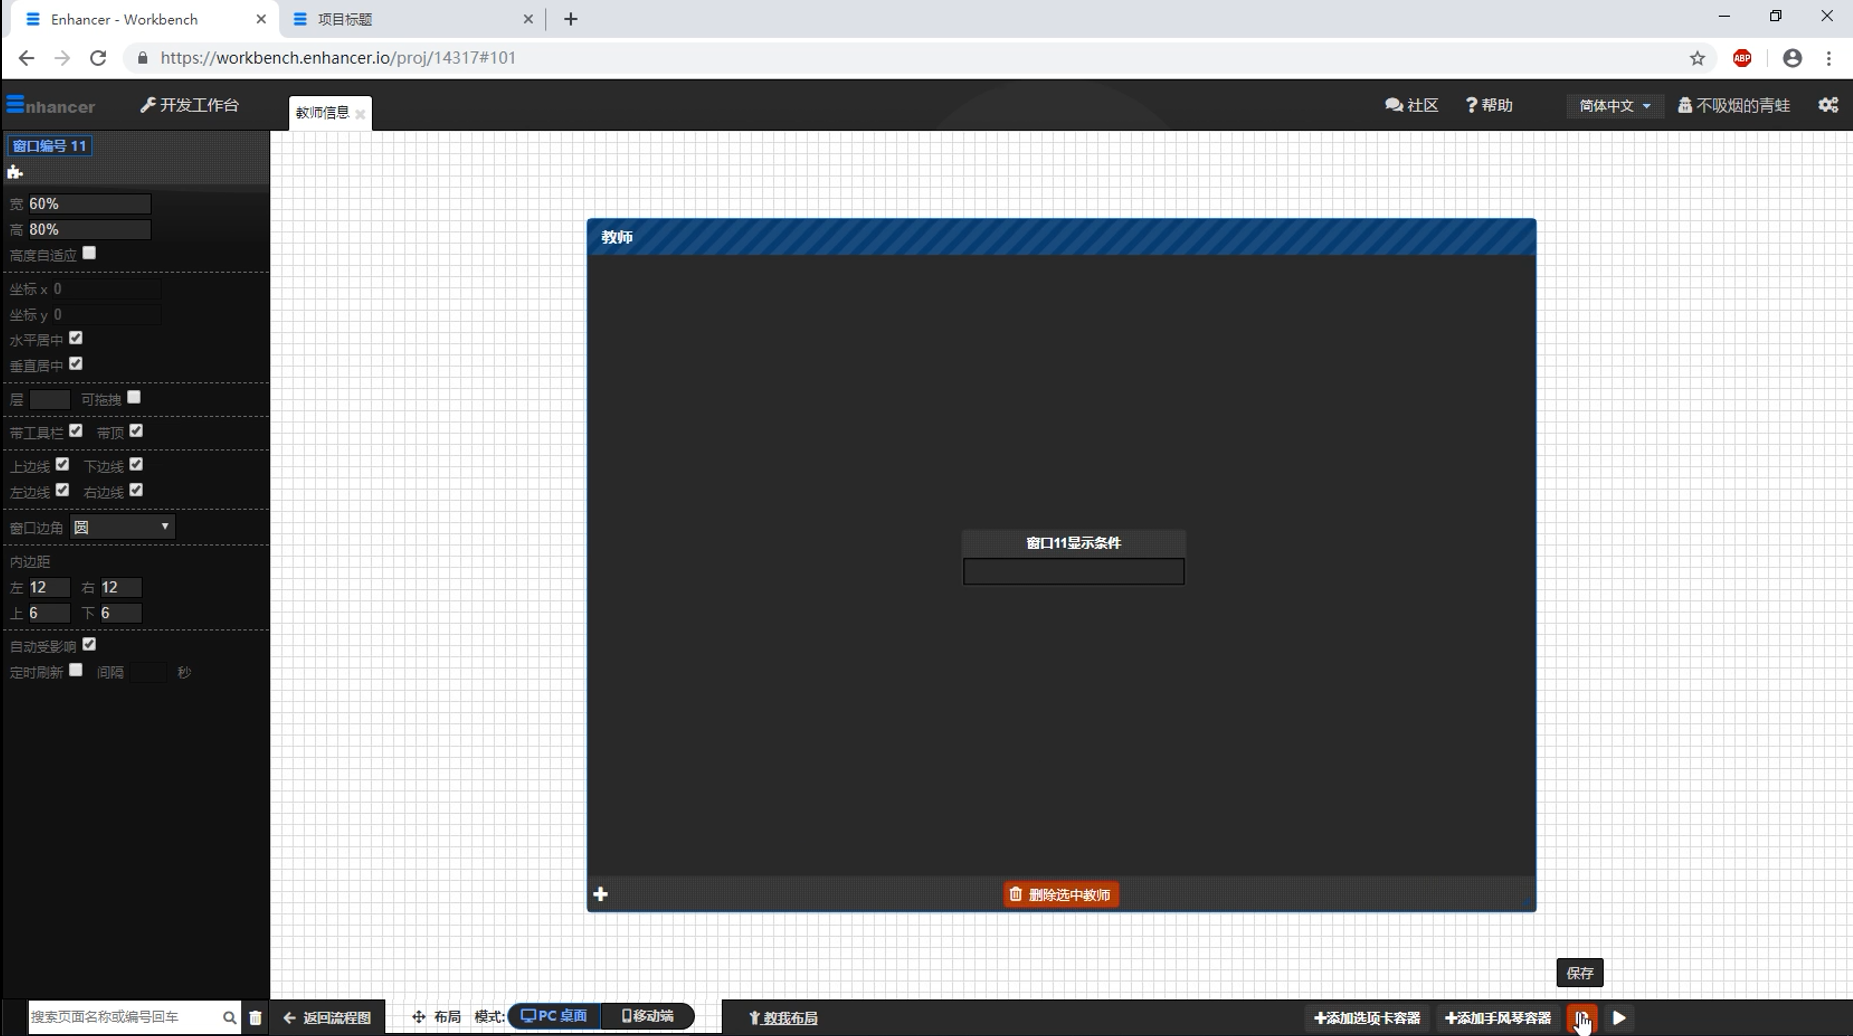Select the 教师信息 page tab
Viewport: 1853px width, 1036px height.
coord(322,113)
